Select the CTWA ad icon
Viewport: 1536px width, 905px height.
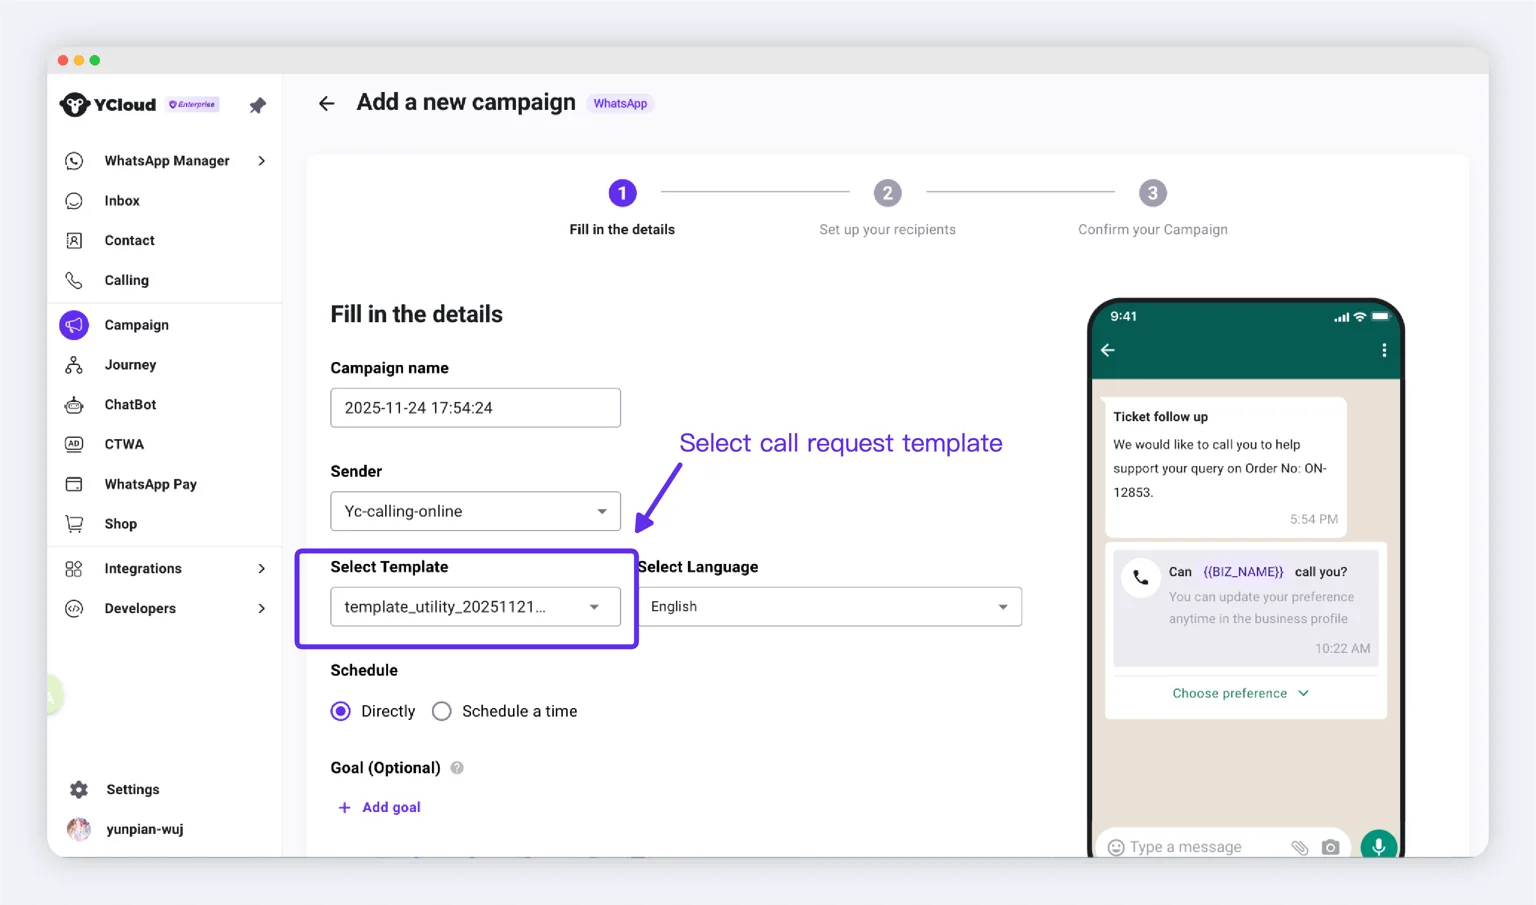[74, 444]
